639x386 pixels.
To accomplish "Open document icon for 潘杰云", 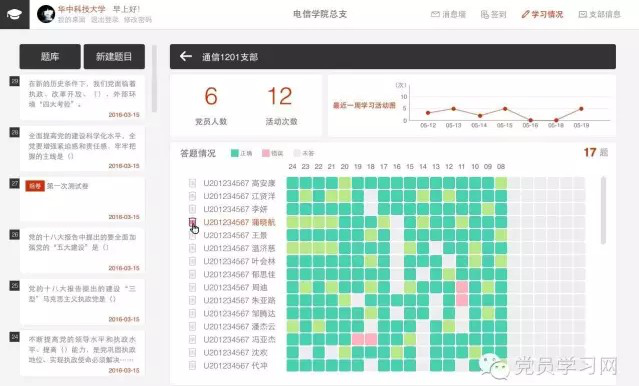I will (192, 326).
